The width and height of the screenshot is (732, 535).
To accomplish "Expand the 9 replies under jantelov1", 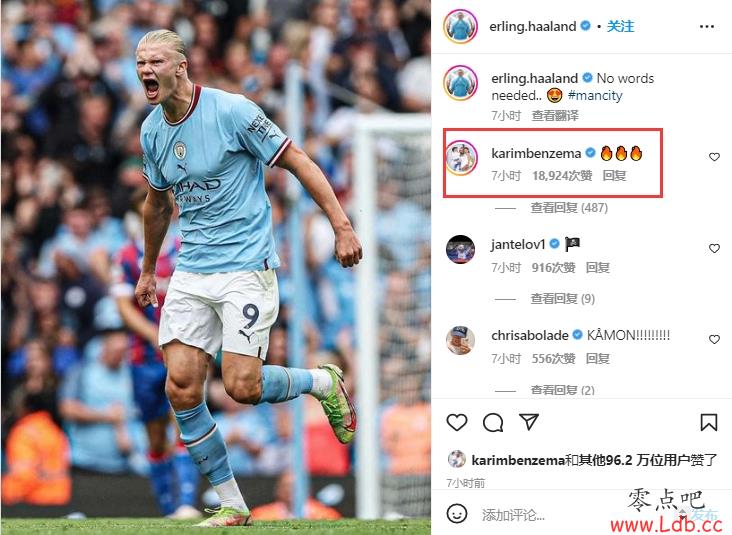I will click(562, 298).
